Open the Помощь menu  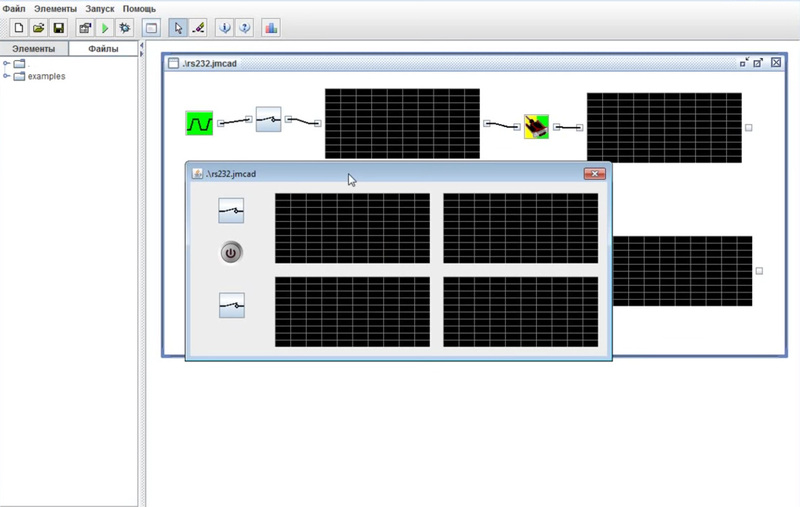[139, 9]
